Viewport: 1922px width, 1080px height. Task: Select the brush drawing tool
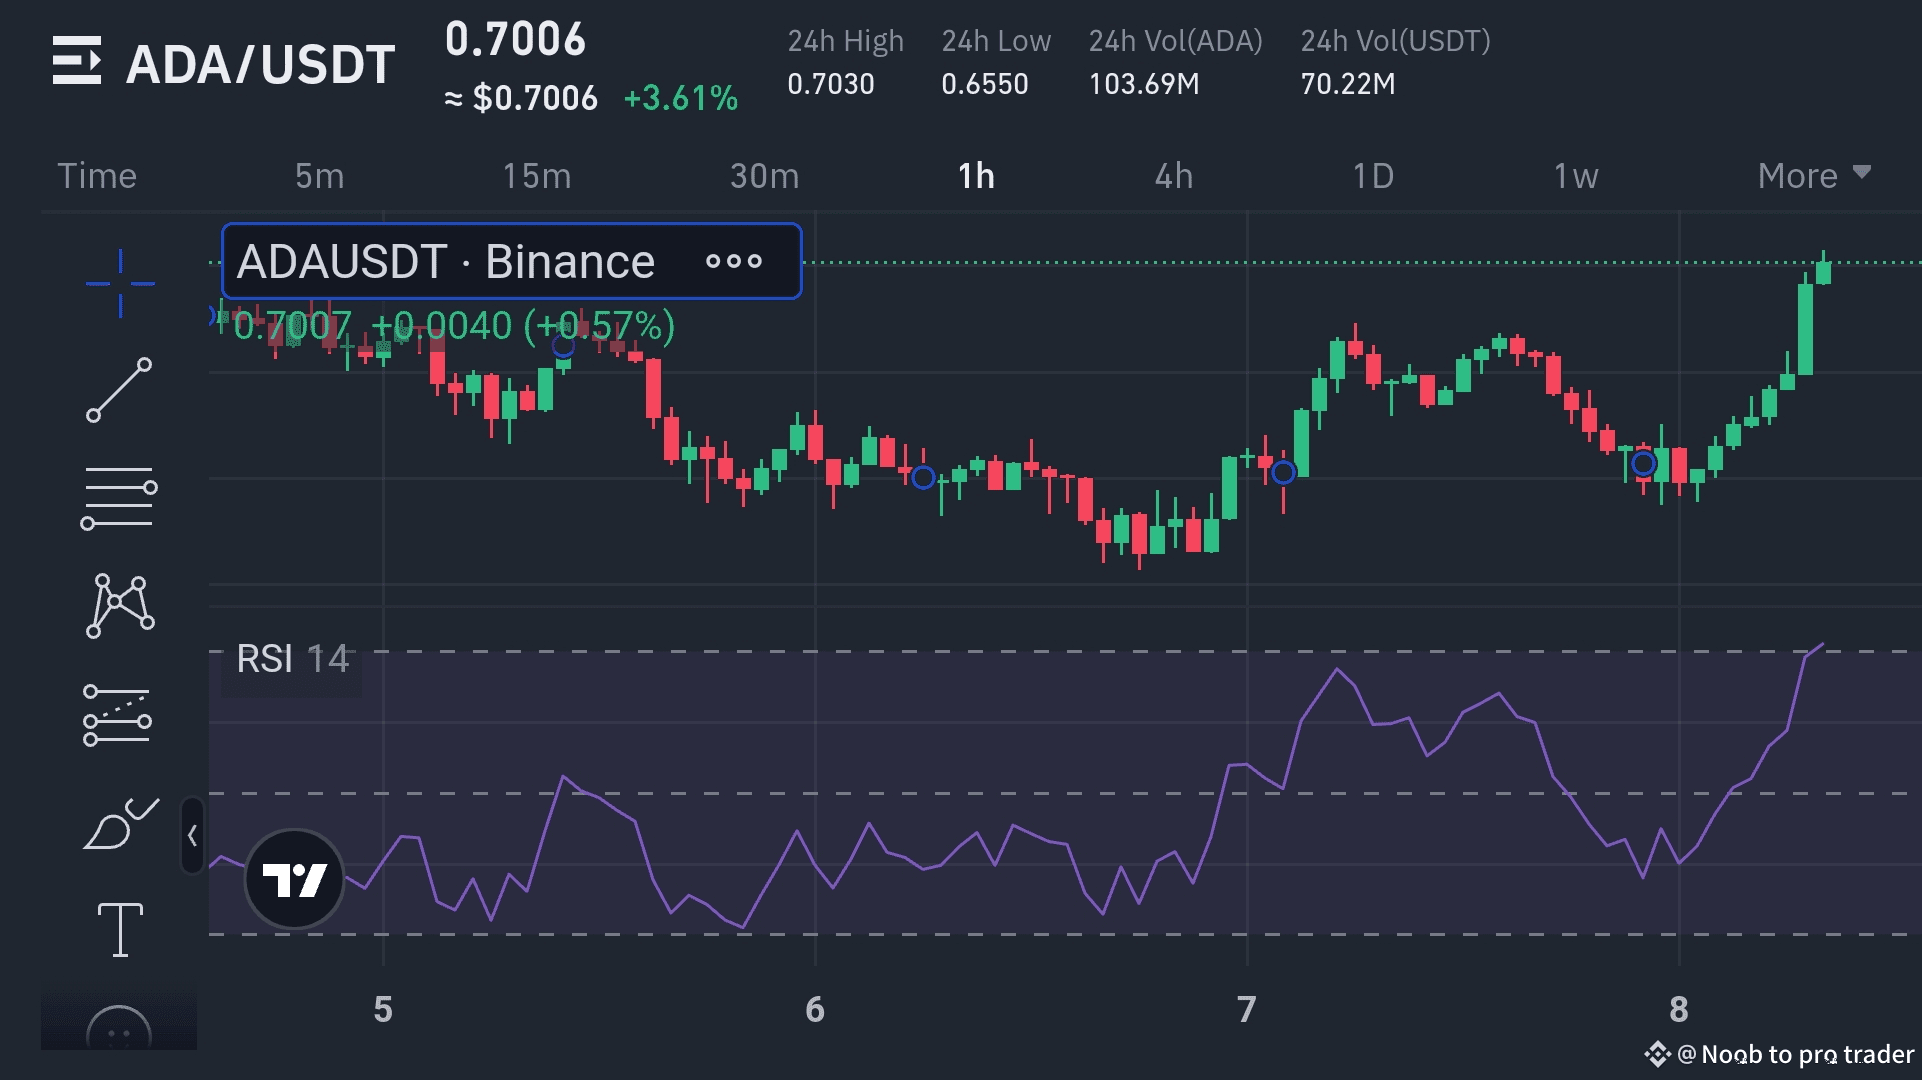point(120,824)
